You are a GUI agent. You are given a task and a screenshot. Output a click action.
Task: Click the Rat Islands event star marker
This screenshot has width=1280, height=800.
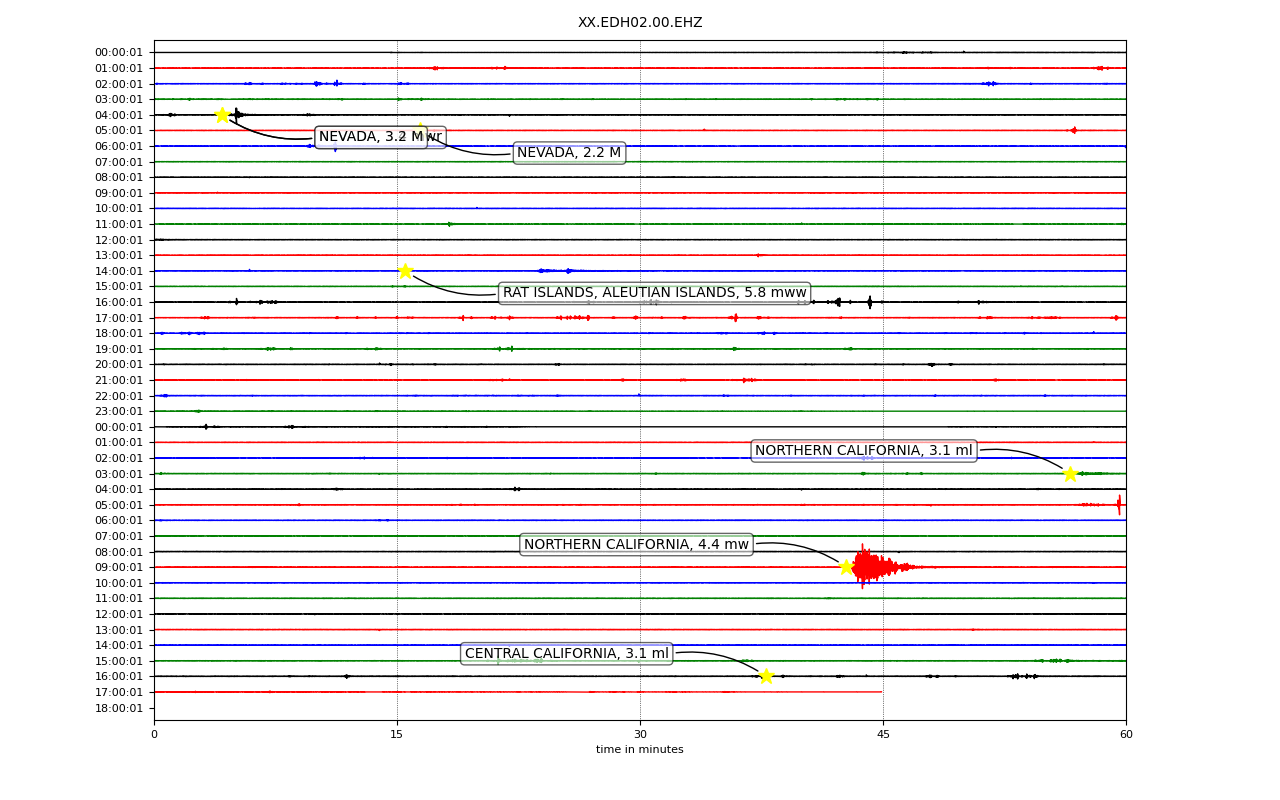tap(405, 271)
